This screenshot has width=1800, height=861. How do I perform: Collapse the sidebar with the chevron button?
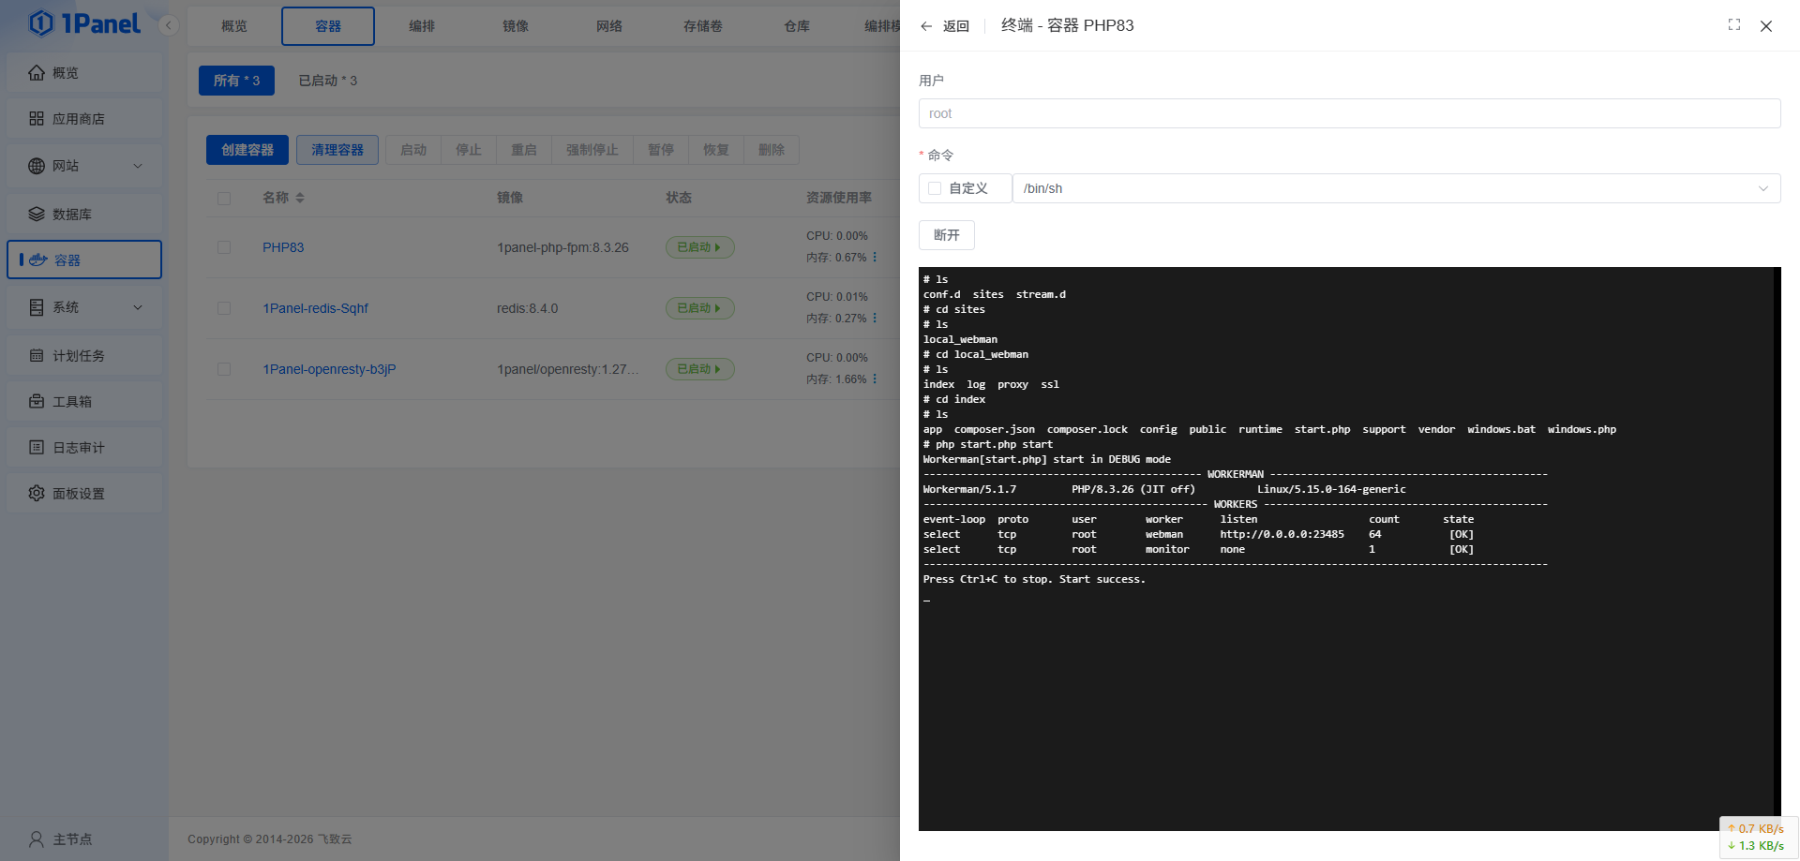168,25
